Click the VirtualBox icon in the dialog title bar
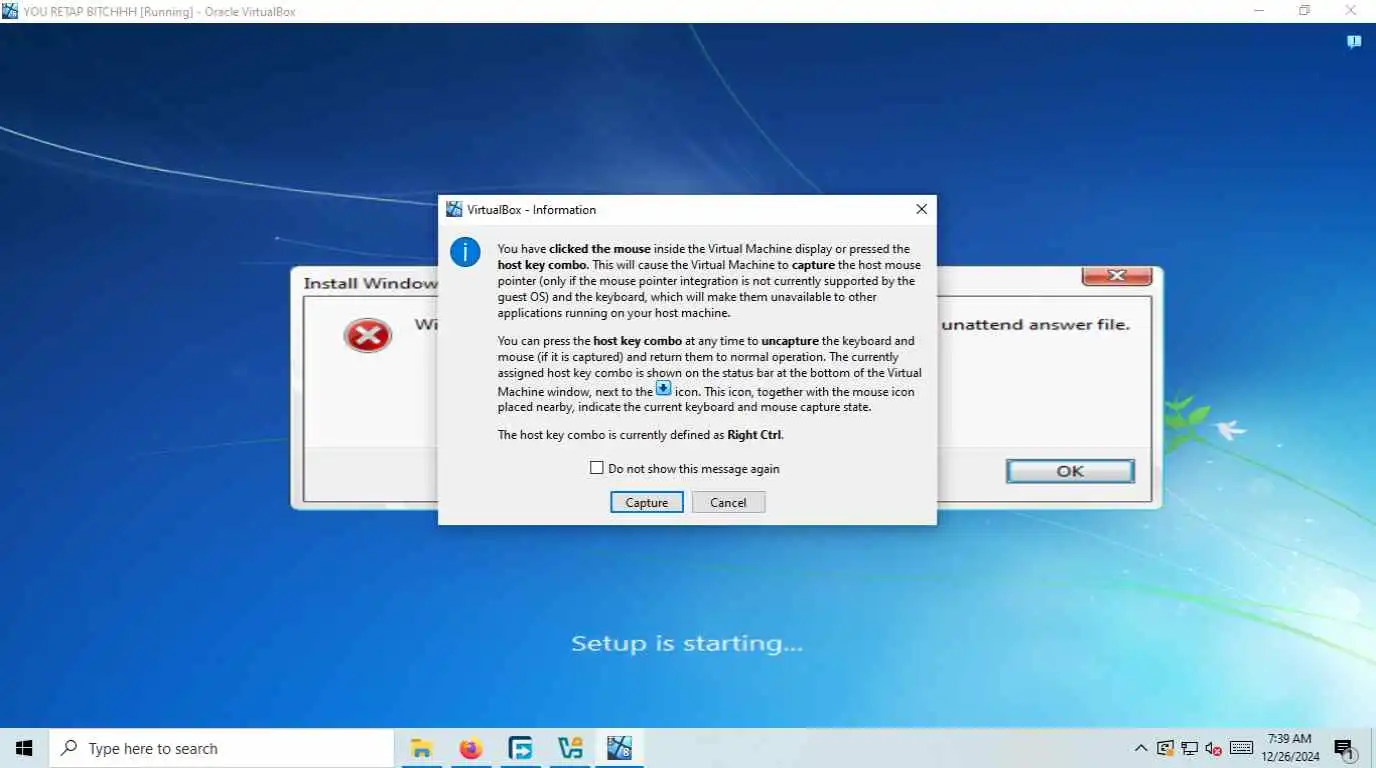The height and width of the screenshot is (768, 1376). [454, 209]
